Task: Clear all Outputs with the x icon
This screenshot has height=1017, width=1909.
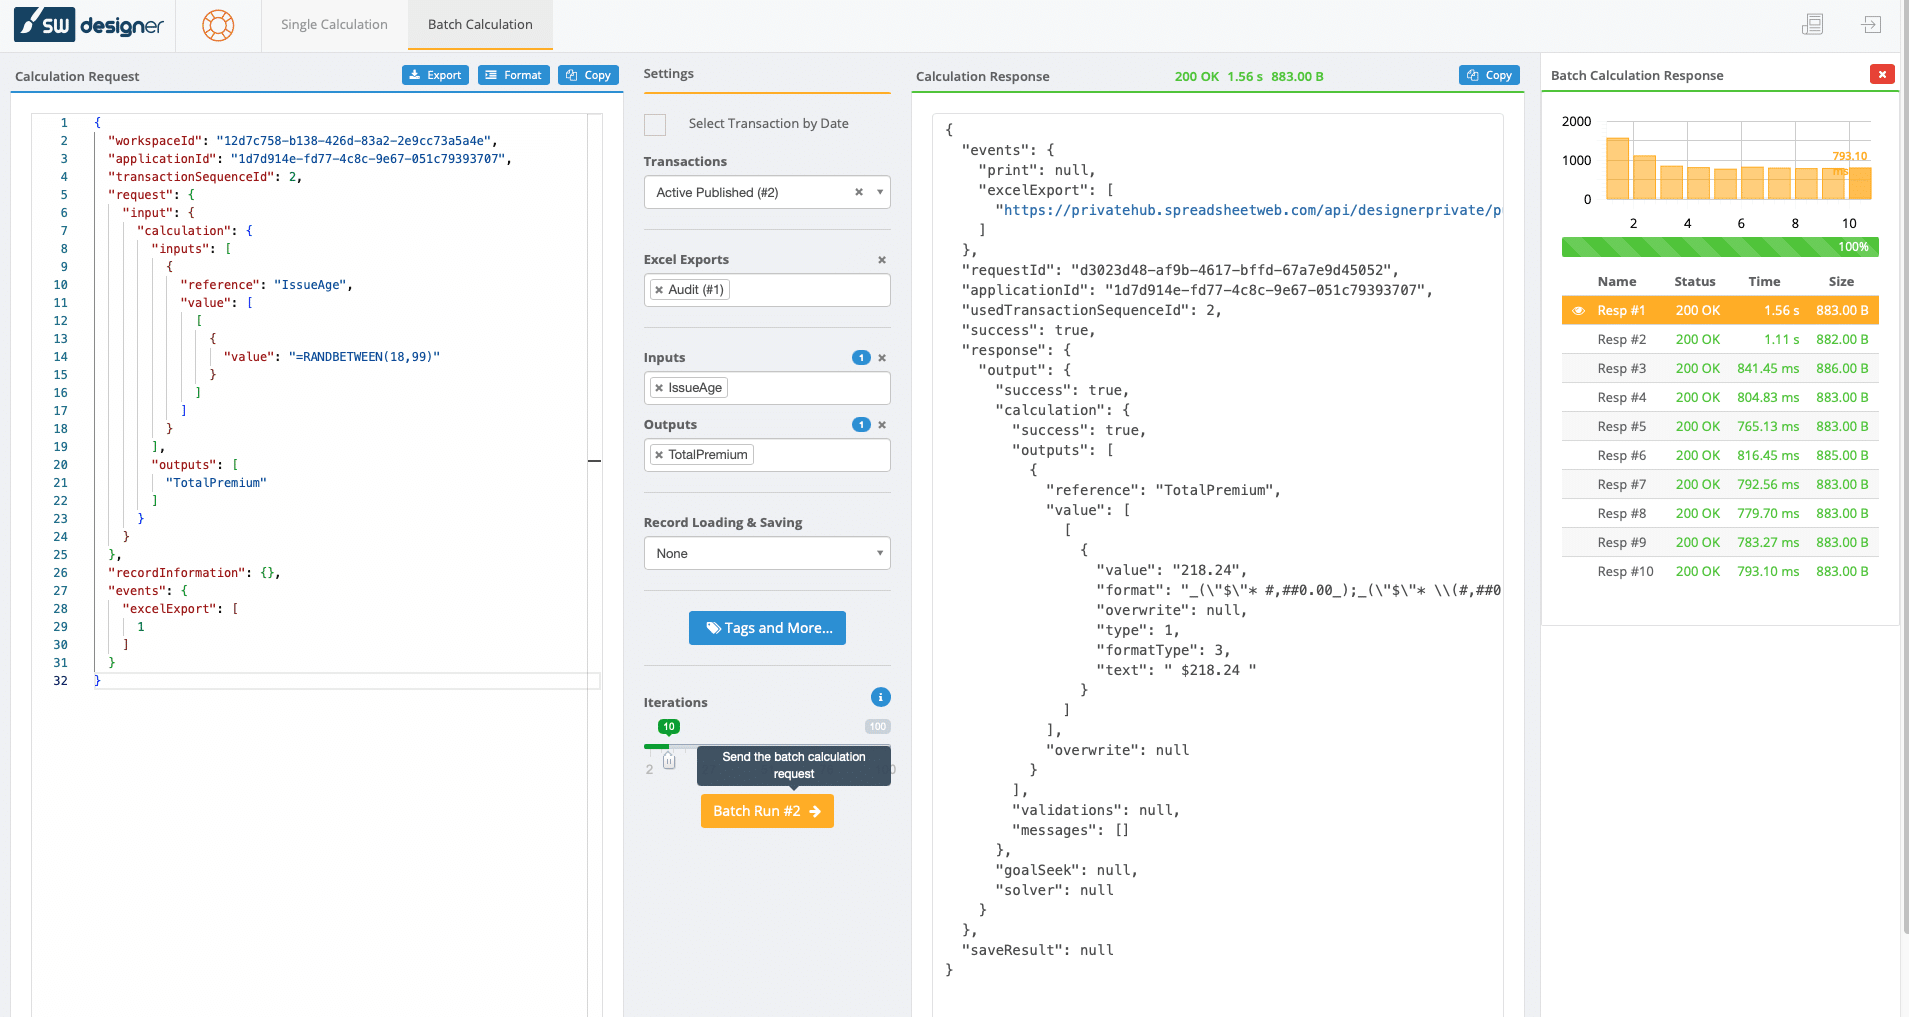Action: point(882,425)
